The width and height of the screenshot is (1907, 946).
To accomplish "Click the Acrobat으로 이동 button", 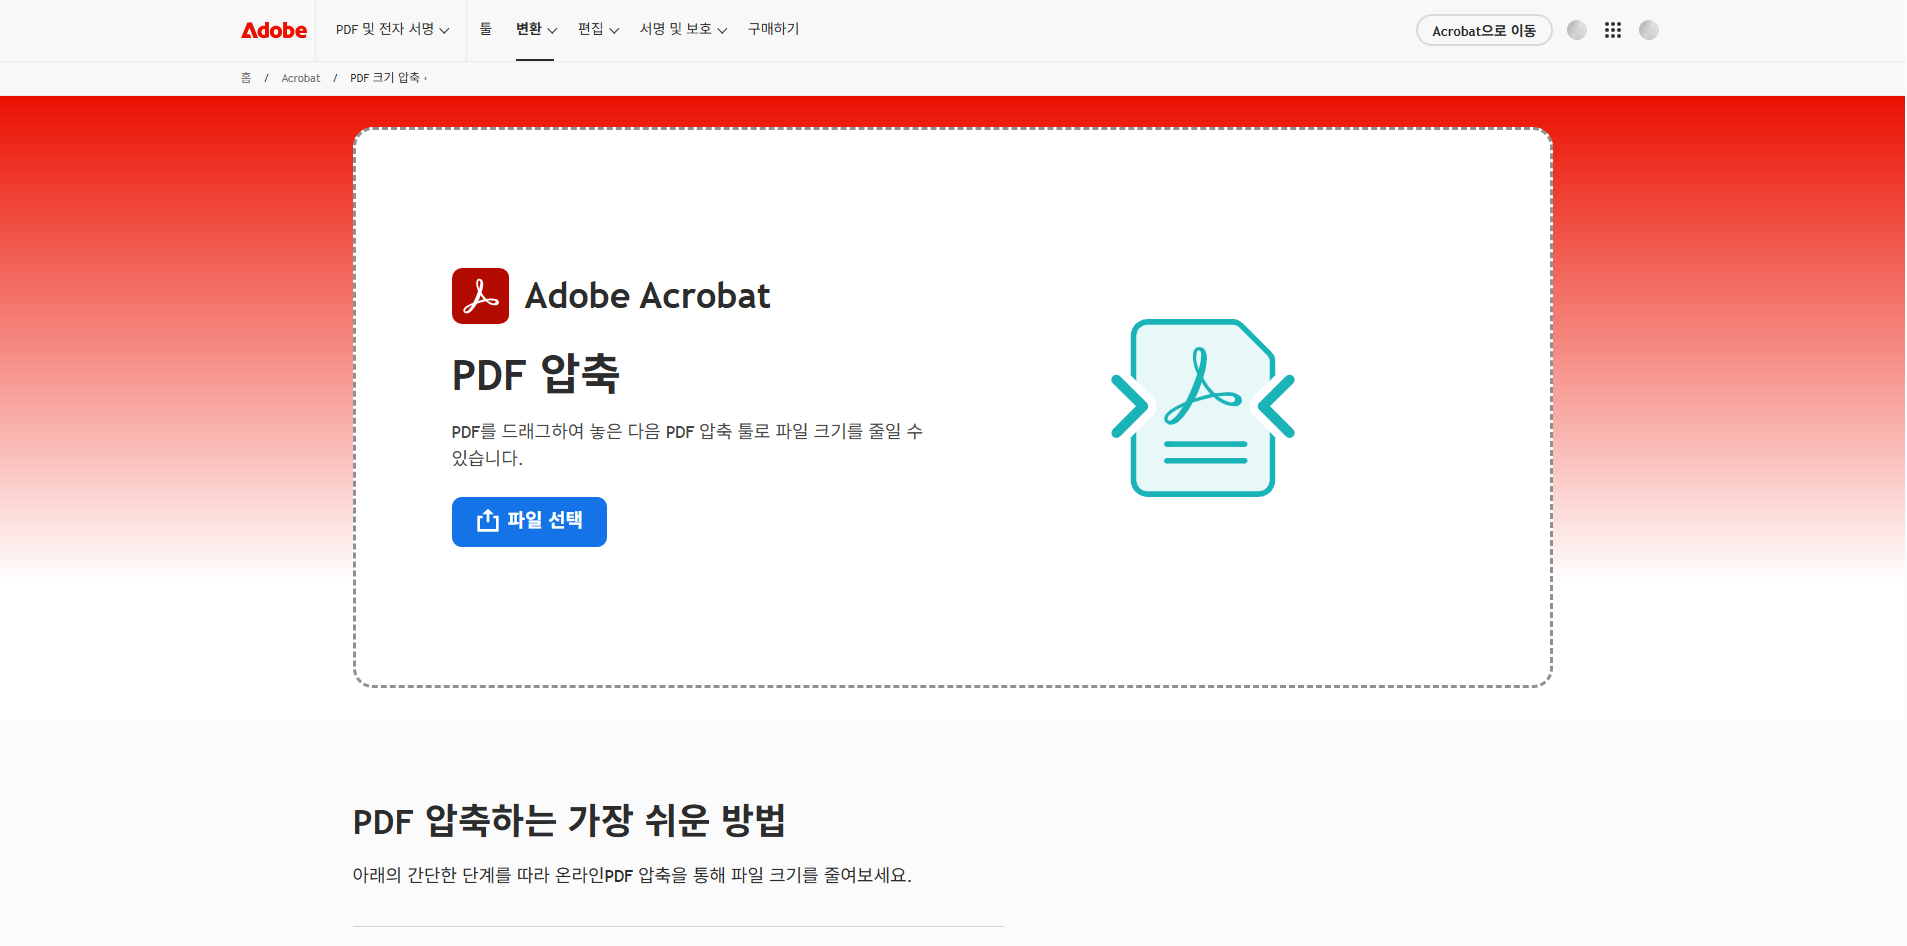I will tap(1484, 30).
